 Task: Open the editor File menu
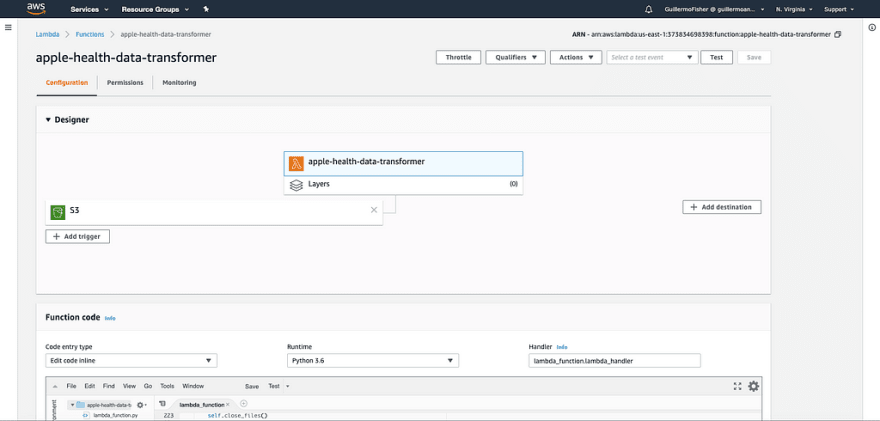pyautogui.click(x=71, y=386)
